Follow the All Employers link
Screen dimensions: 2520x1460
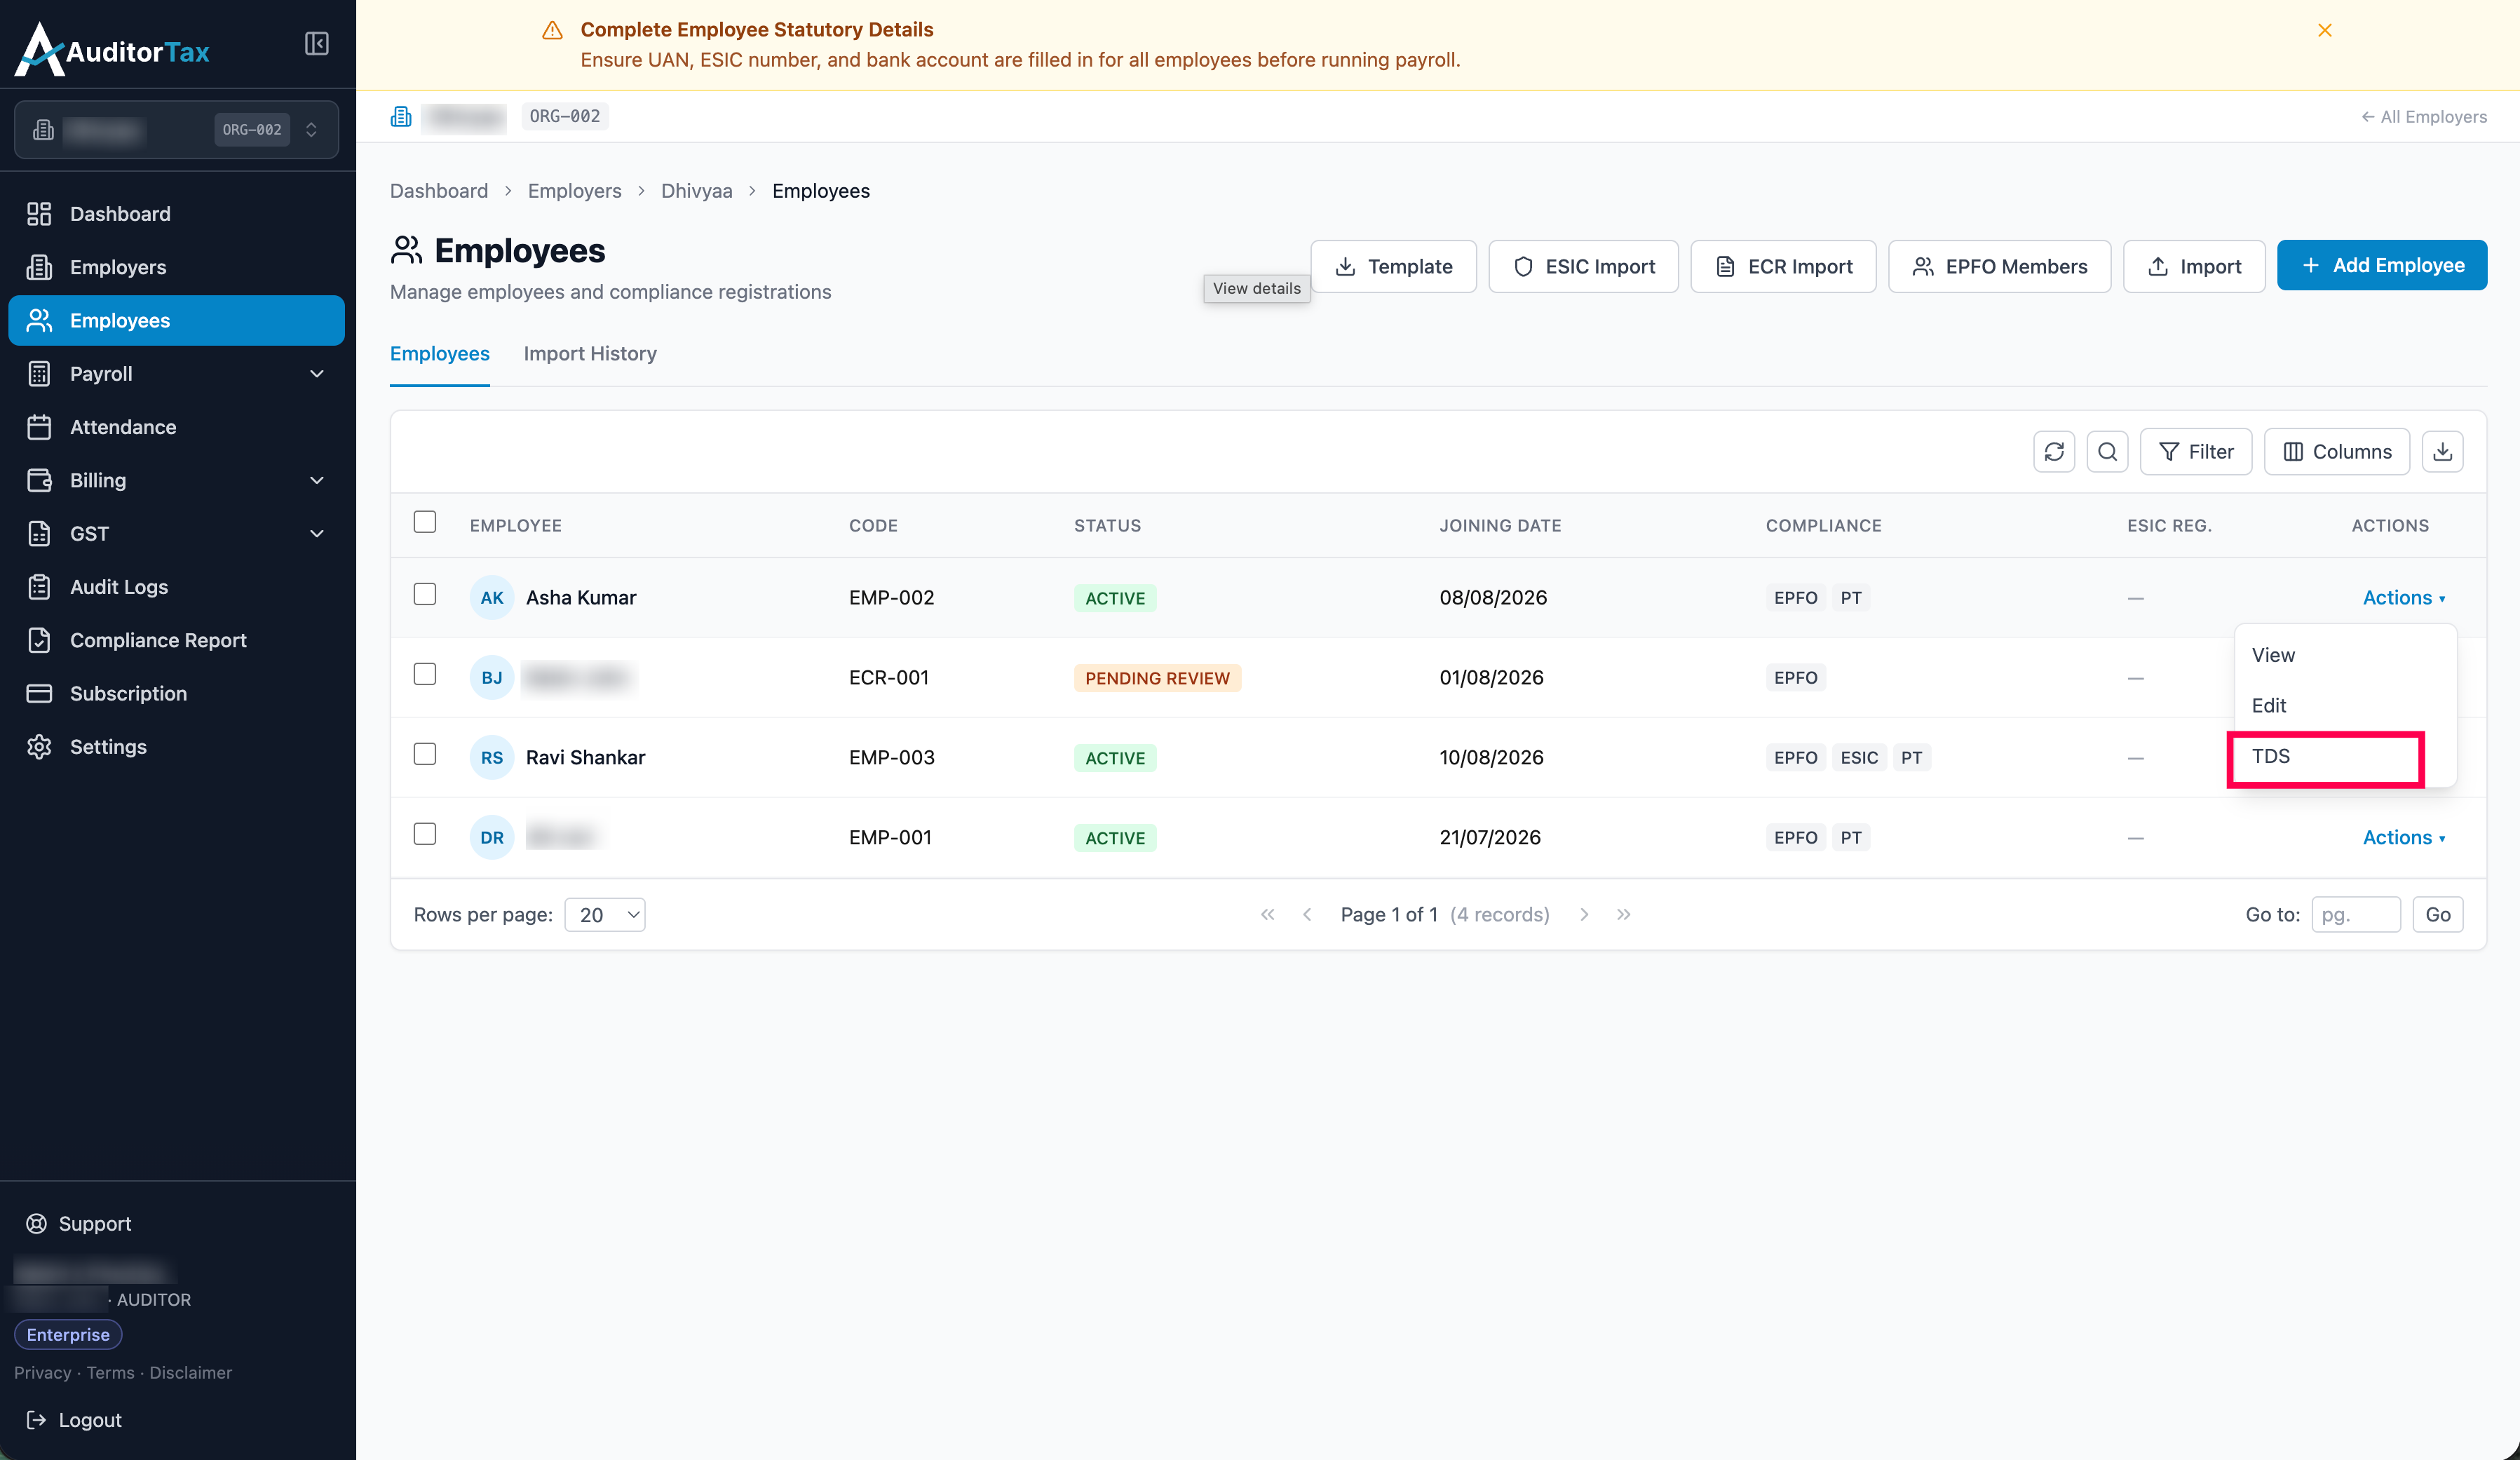tap(2424, 117)
